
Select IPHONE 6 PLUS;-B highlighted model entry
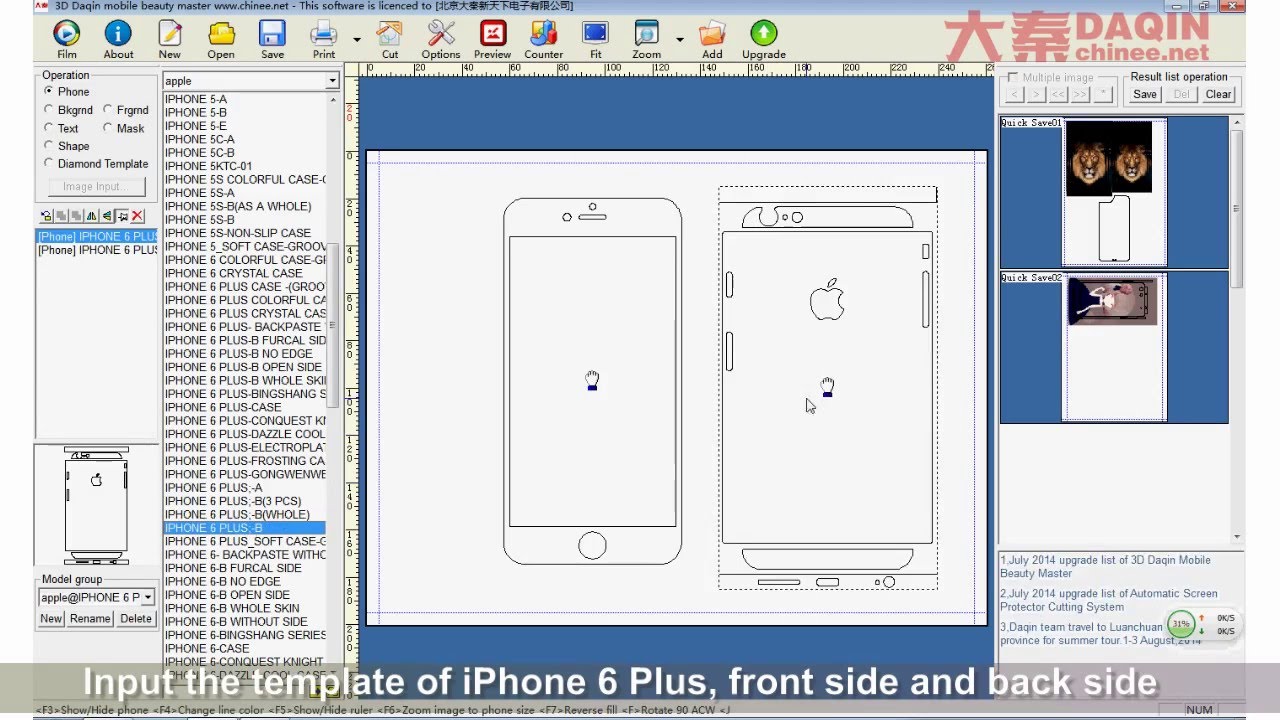(244, 528)
